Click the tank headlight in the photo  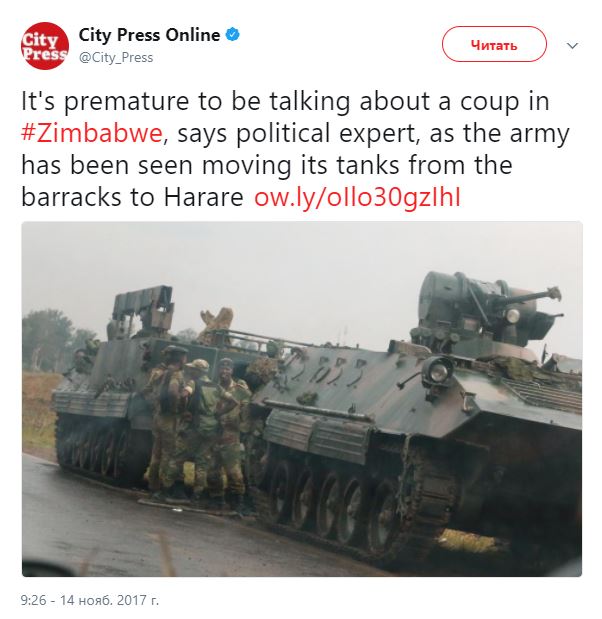[438, 371]
